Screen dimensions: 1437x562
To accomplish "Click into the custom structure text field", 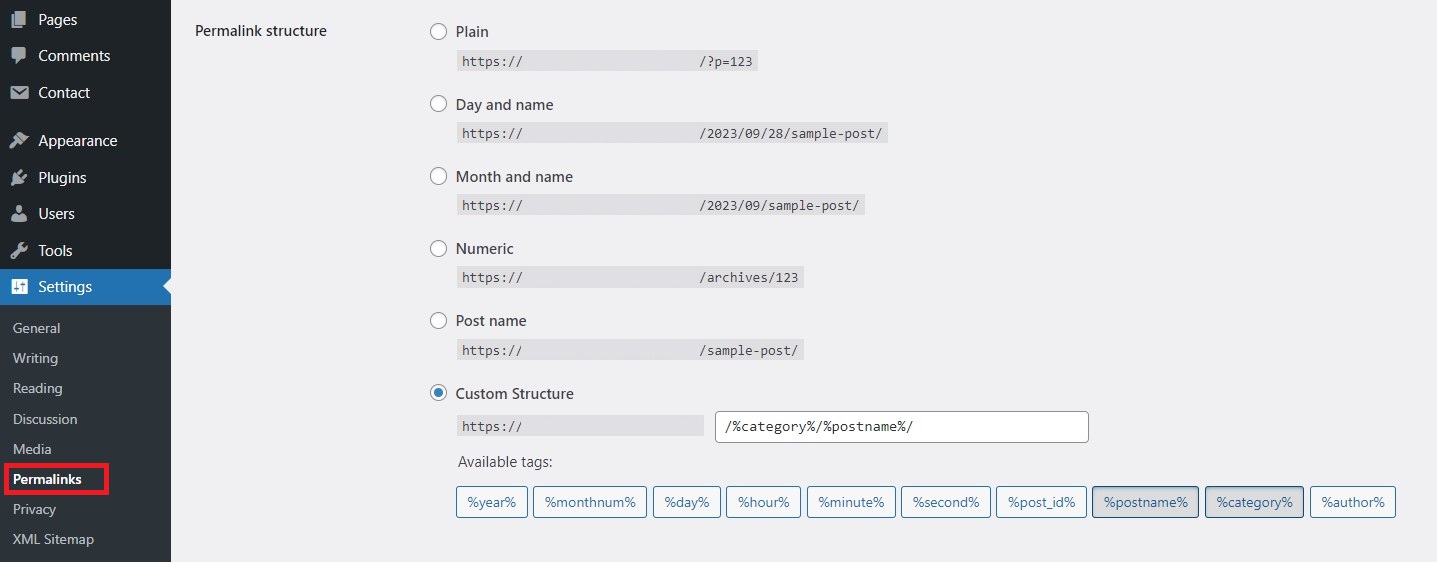I will pos(902,427).
